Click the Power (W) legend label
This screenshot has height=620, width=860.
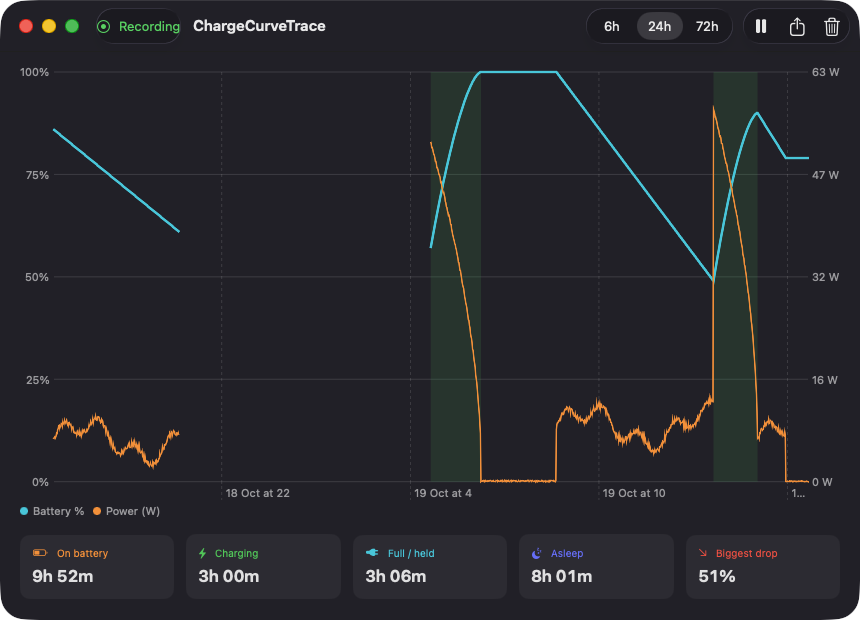pyautogui.click(x=133, y=511)
